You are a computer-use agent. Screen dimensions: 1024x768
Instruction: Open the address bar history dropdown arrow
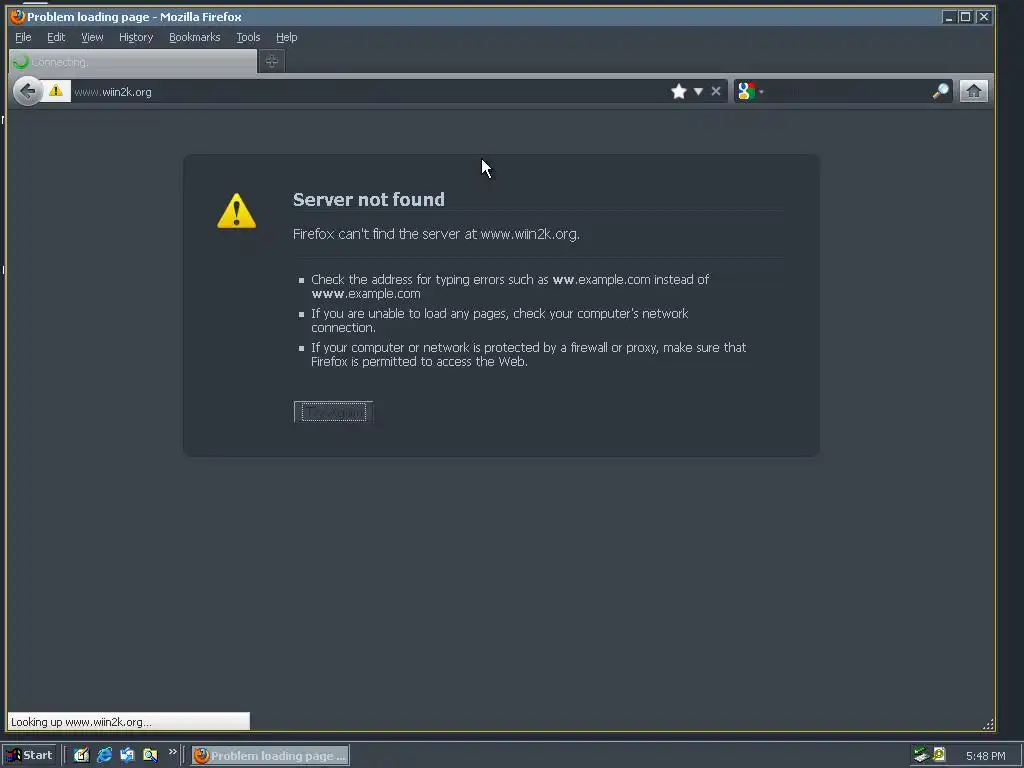click(x=698, y=91)
